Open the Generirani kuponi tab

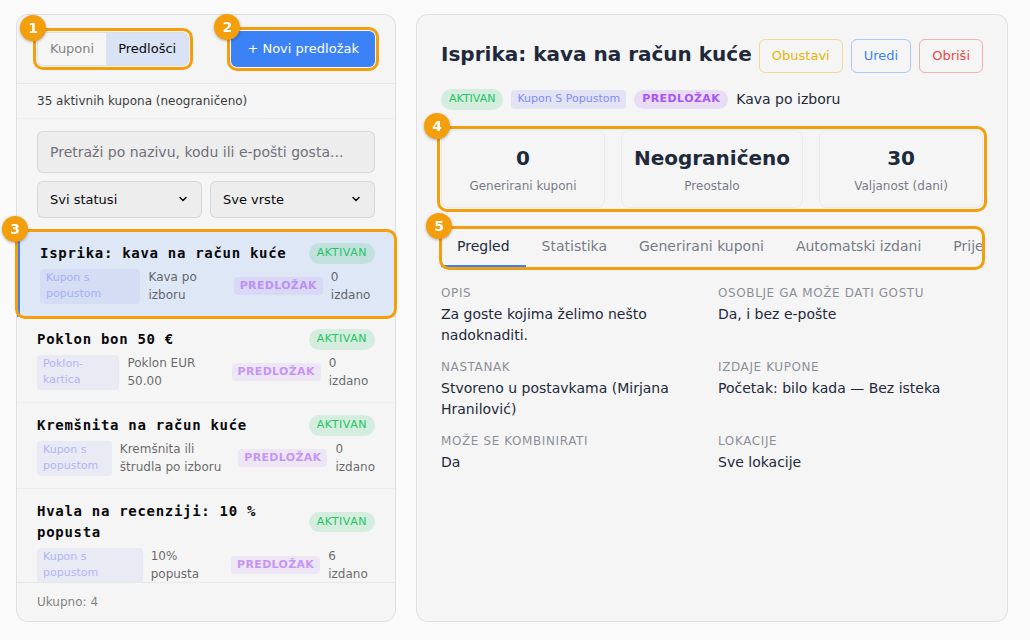pos(701,246)
